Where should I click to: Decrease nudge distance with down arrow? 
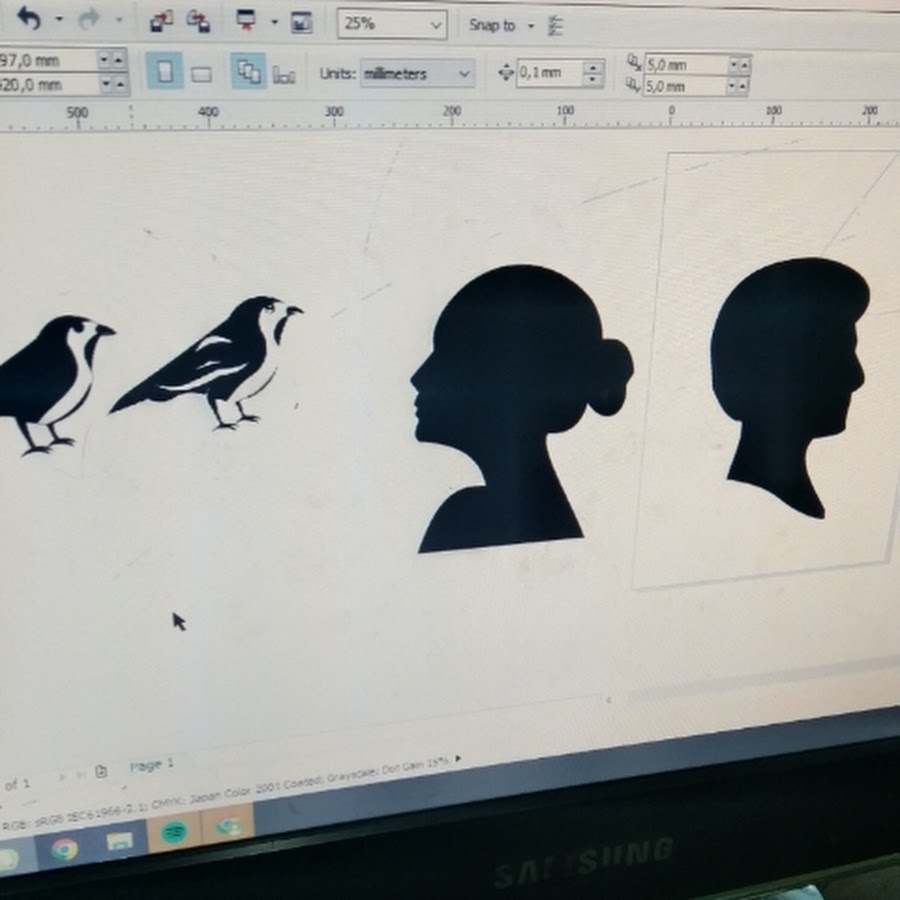593,80
